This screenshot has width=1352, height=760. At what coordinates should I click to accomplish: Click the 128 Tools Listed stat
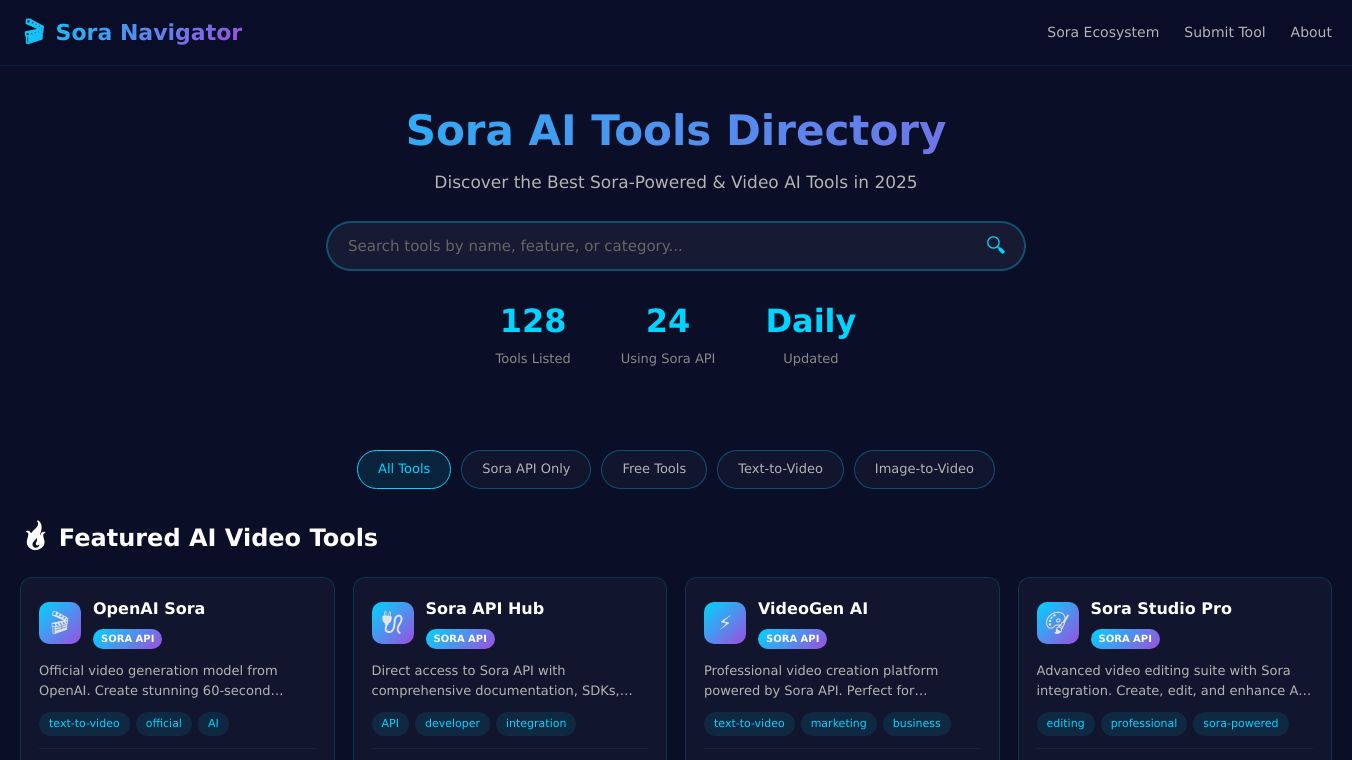click(533, 335)
